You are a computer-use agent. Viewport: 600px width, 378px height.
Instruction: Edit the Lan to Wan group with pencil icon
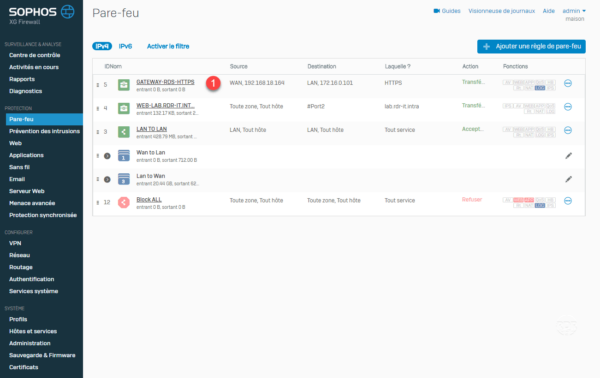coord(569,179)
